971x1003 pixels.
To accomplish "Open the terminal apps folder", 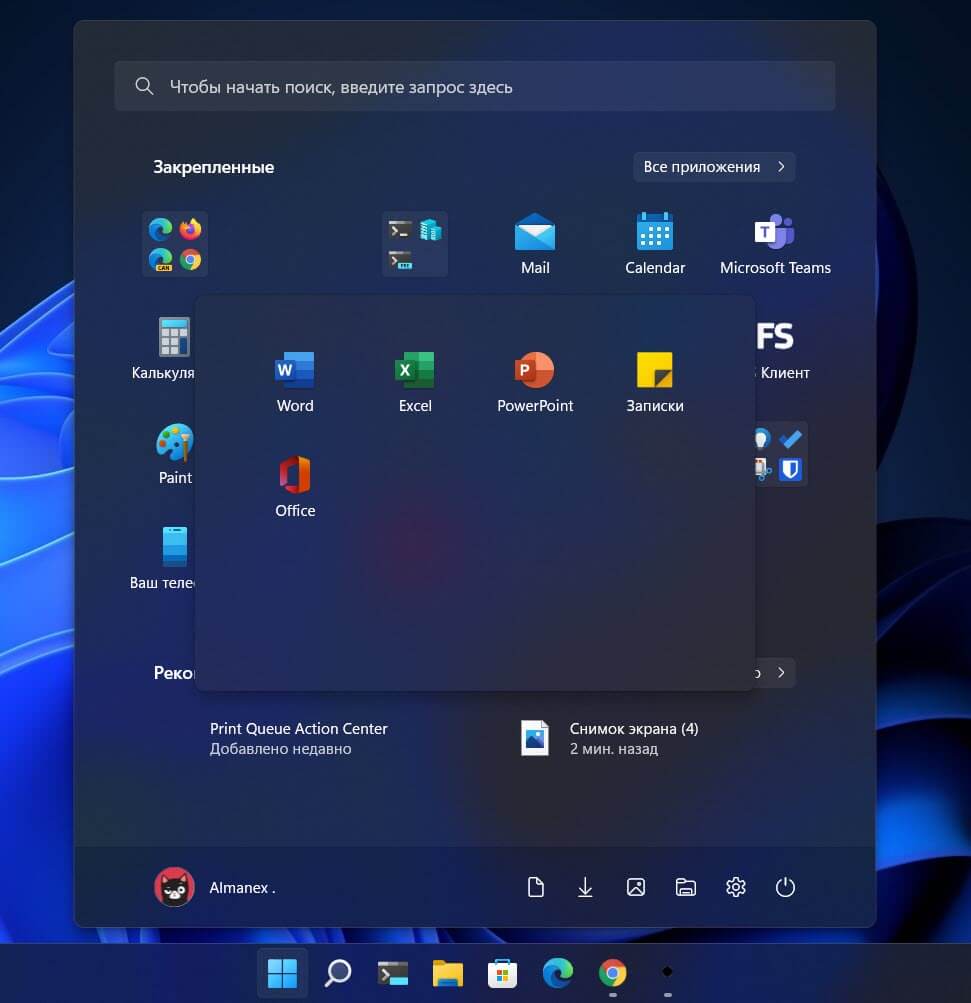I will tap(414, 244).
